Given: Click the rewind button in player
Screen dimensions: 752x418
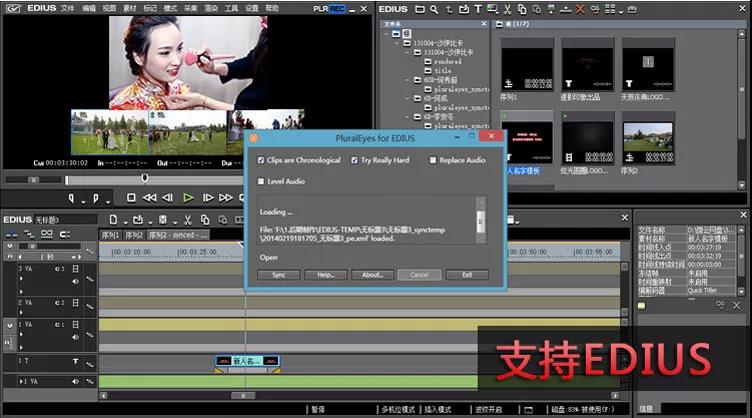Looking at the screenshot, I should tap(149, 197).
